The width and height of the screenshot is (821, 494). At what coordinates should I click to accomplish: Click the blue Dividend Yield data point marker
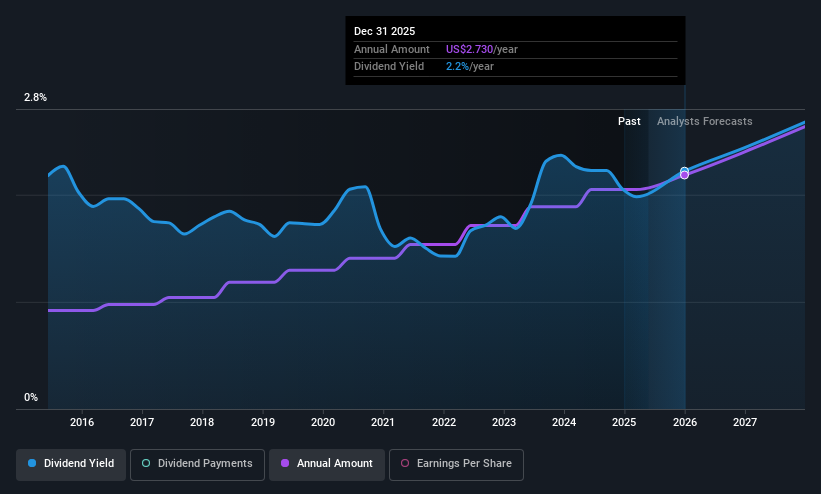tap(684, 171)
